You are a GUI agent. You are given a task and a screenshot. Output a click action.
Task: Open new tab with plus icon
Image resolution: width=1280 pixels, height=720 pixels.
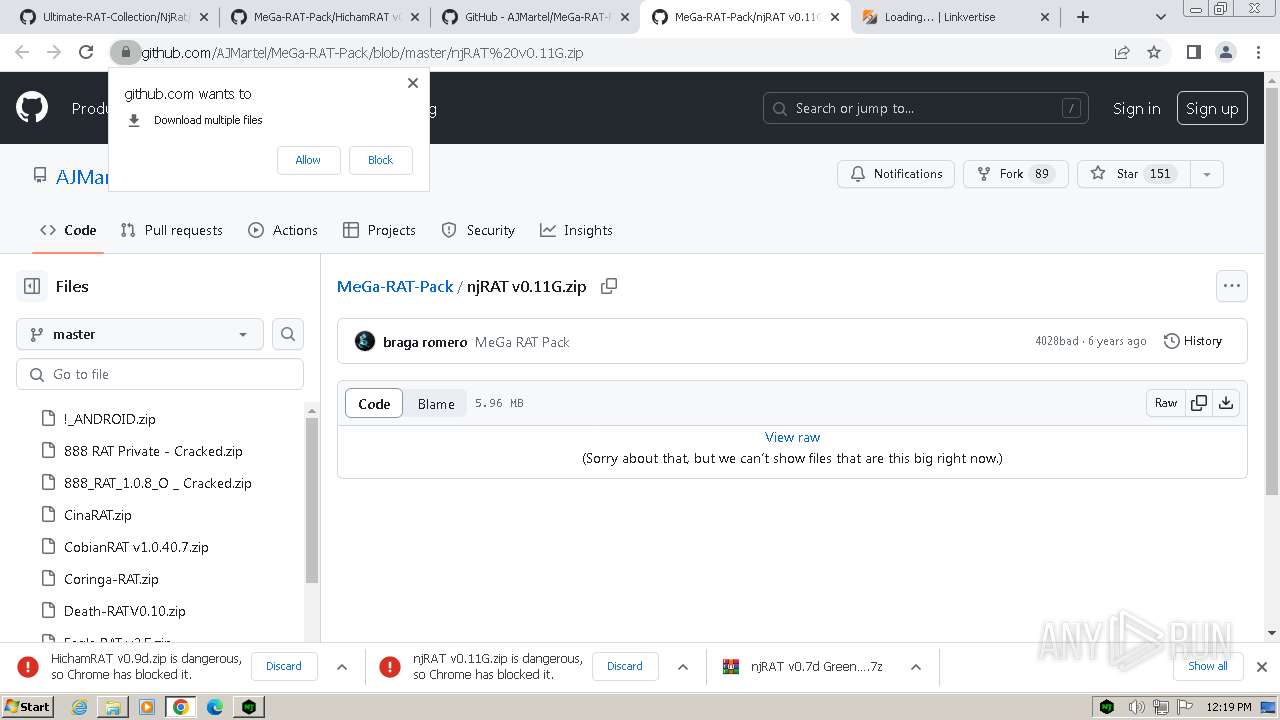[x=1083, y=17]
